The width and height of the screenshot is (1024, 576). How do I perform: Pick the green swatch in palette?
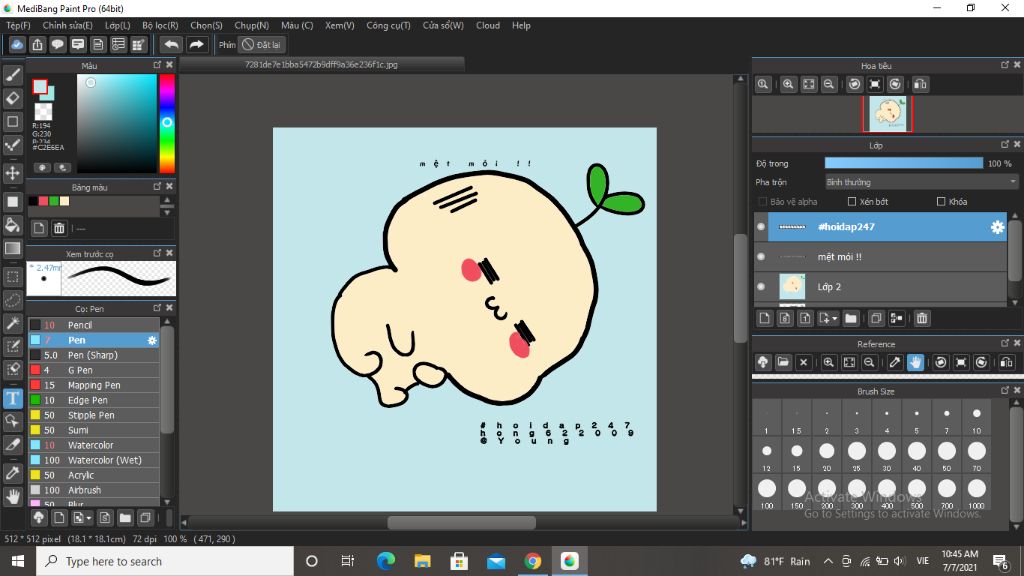[x=54, y=201]
